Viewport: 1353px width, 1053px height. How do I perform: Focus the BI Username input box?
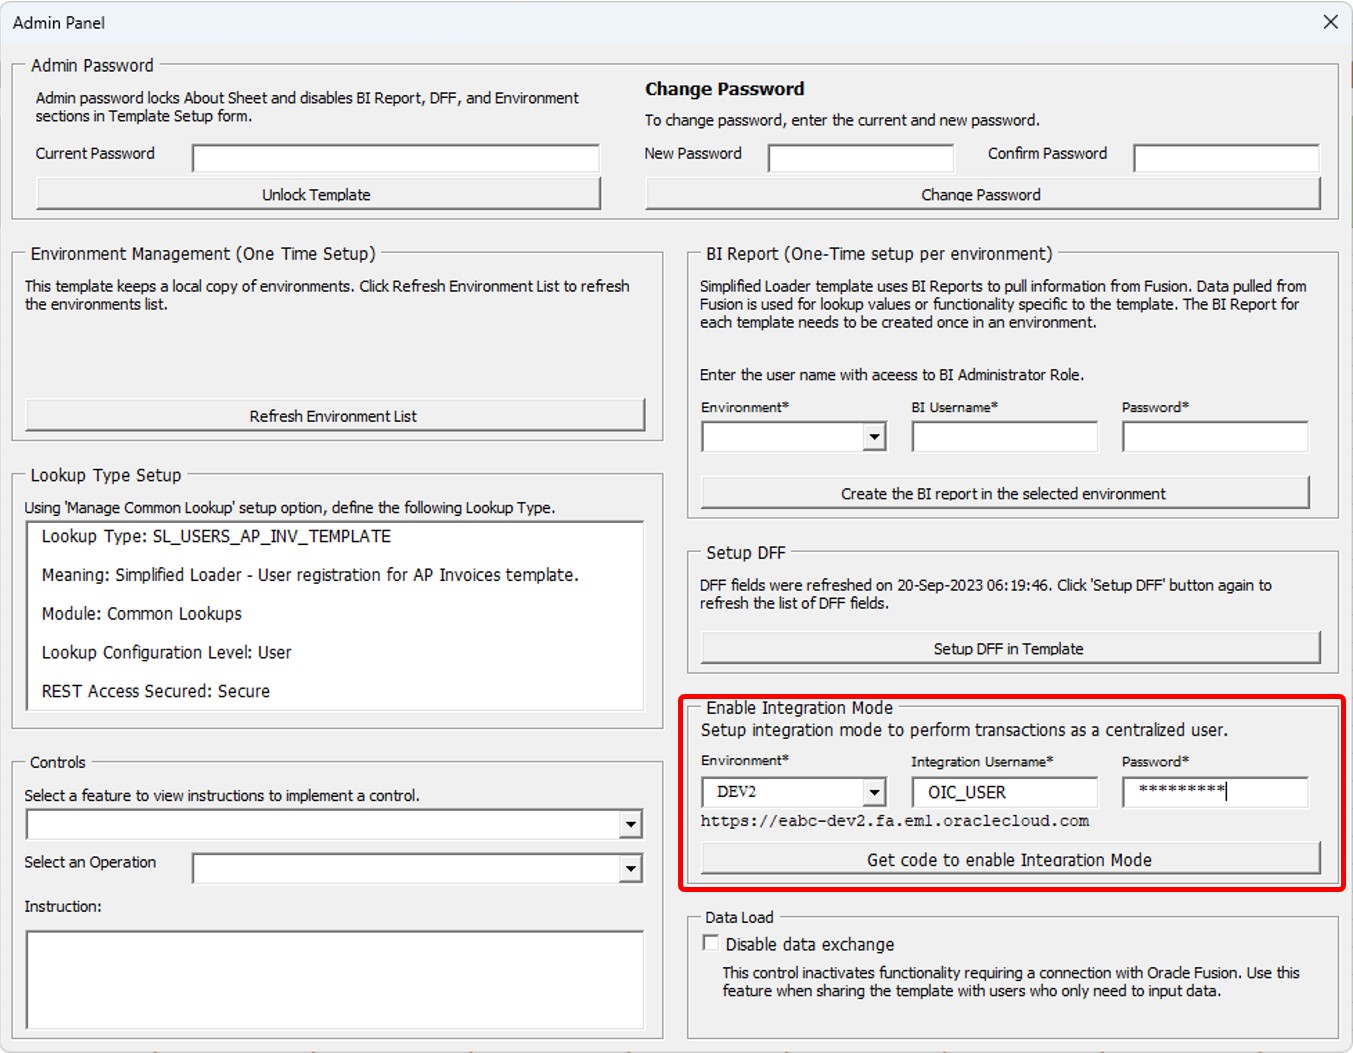(1004, 437)
